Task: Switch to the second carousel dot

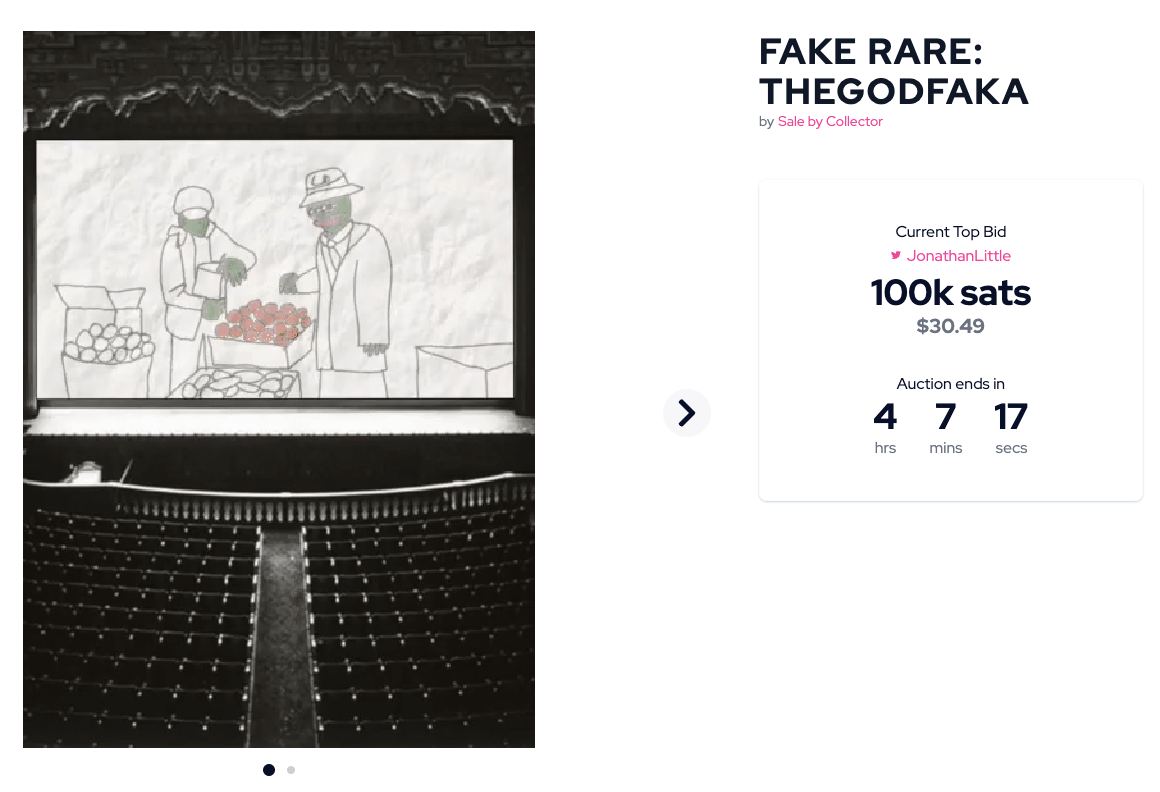Action: click(291, 770)
